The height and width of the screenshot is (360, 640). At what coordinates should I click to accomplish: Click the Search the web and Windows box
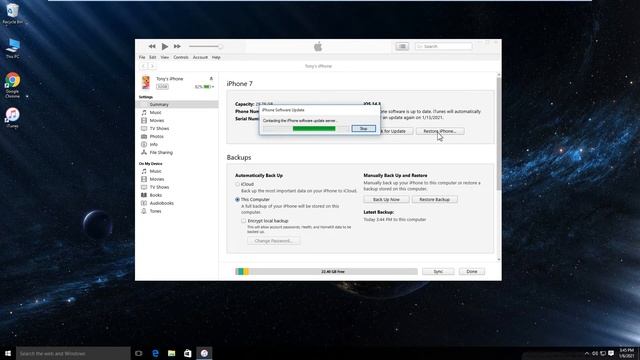[x=73, y=353]
